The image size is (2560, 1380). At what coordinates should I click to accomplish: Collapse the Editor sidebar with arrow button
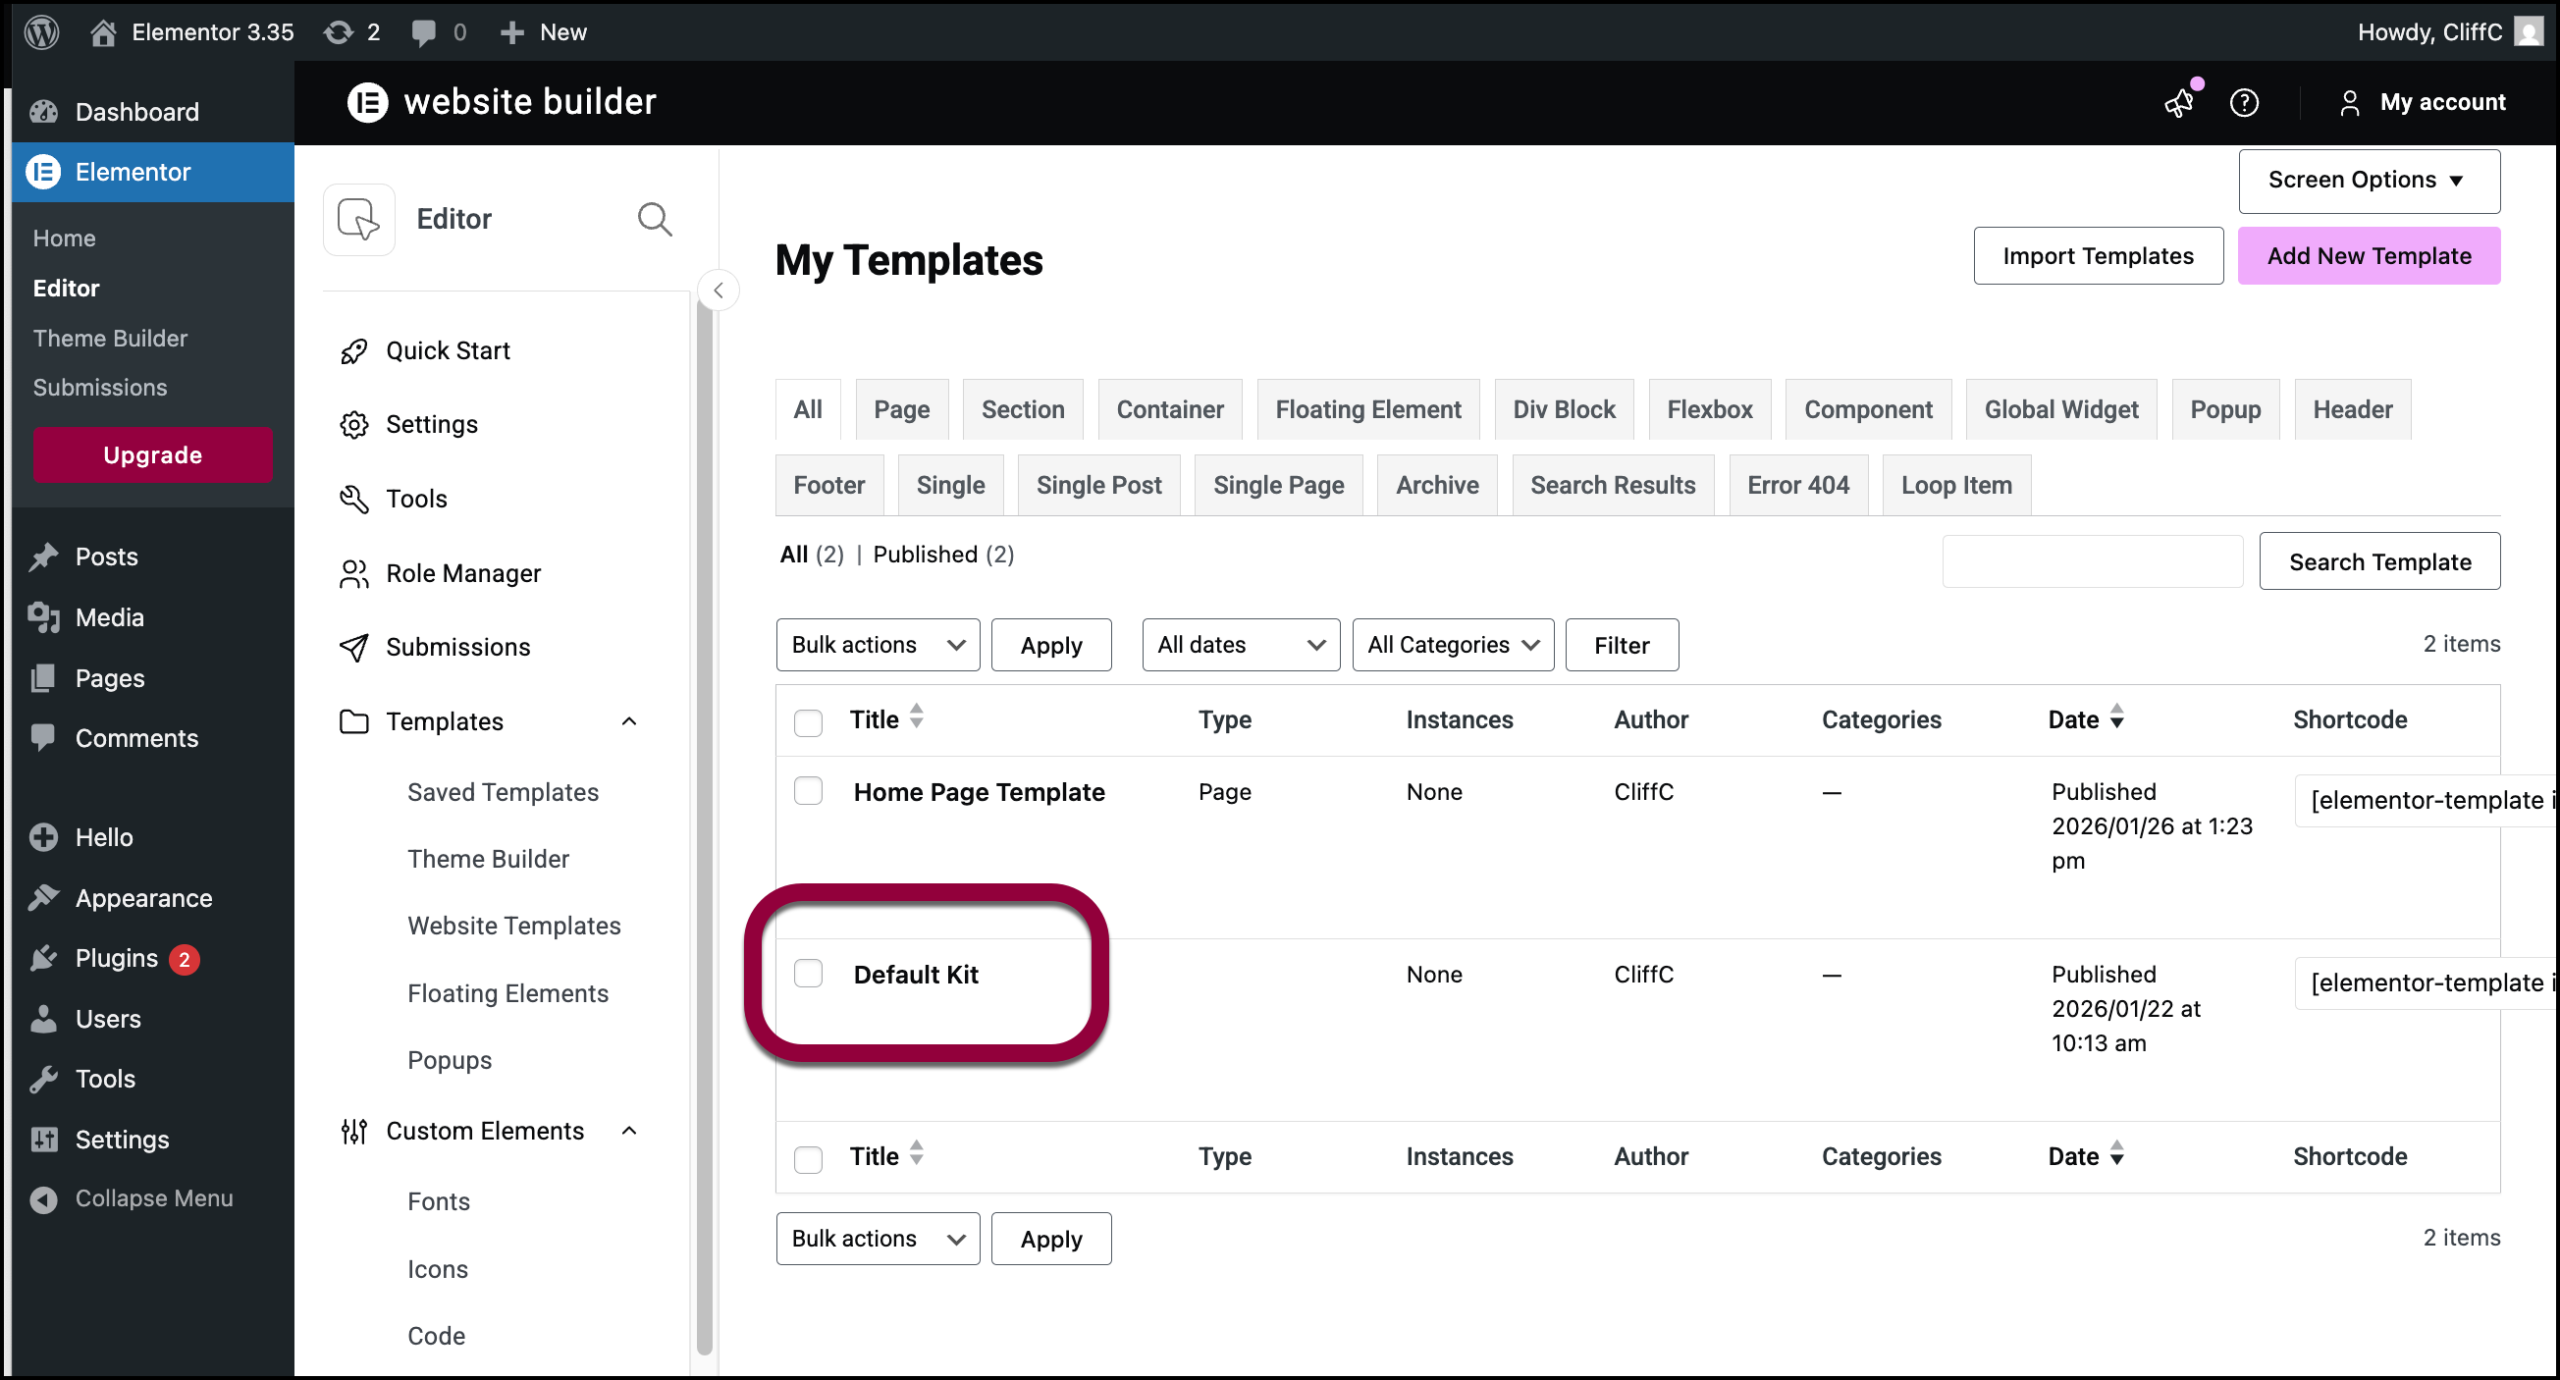coord(718,290)
